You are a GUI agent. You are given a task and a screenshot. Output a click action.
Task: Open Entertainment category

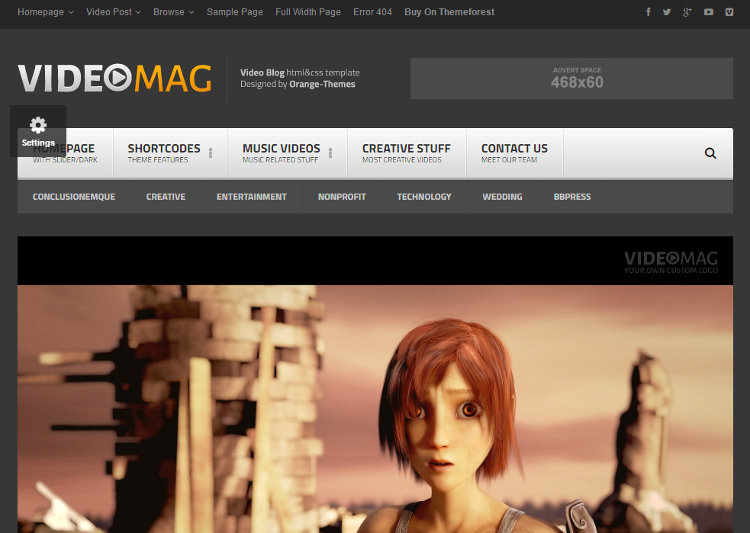[x=252, y=197]
